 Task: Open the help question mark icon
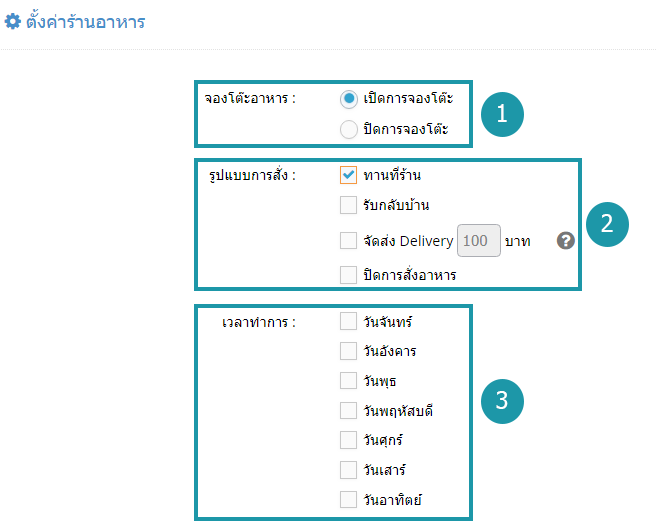pyautogui.click(x=565, y=241)
